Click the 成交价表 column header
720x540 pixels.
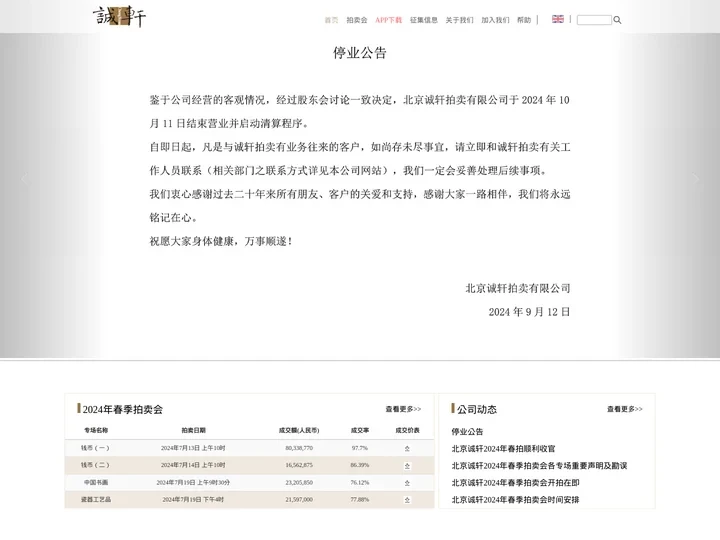click(x=407, y=430)
